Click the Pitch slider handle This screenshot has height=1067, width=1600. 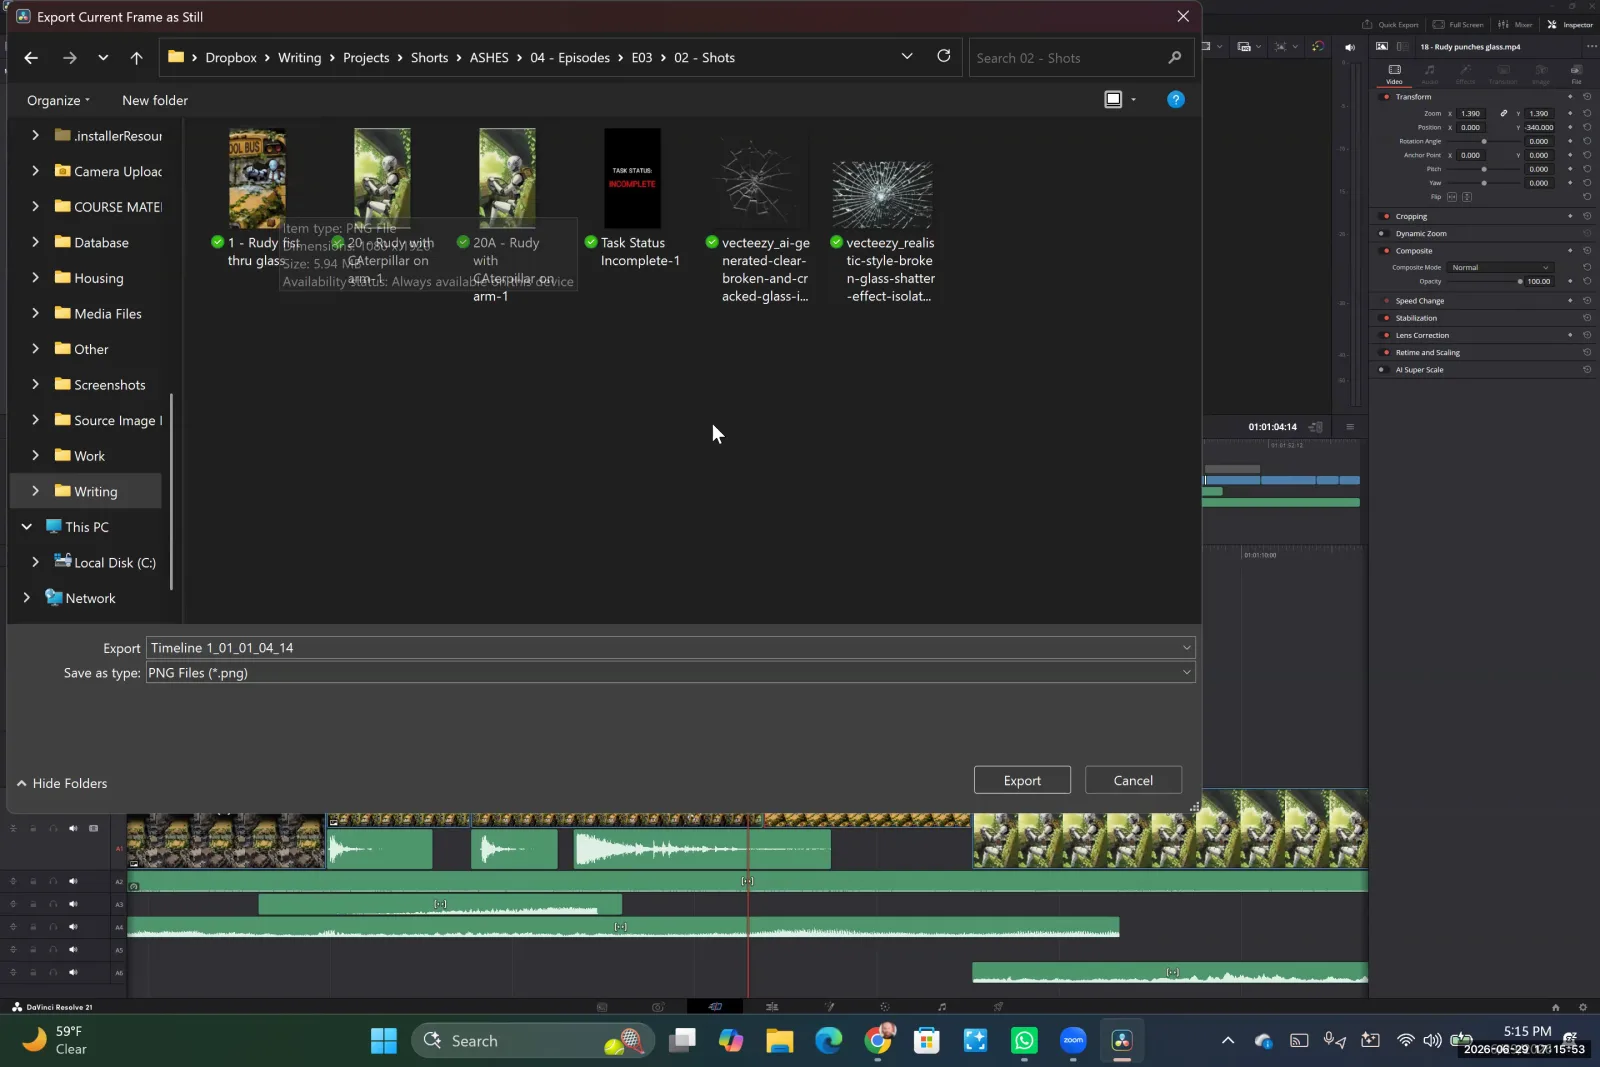tap(1484, 169)
